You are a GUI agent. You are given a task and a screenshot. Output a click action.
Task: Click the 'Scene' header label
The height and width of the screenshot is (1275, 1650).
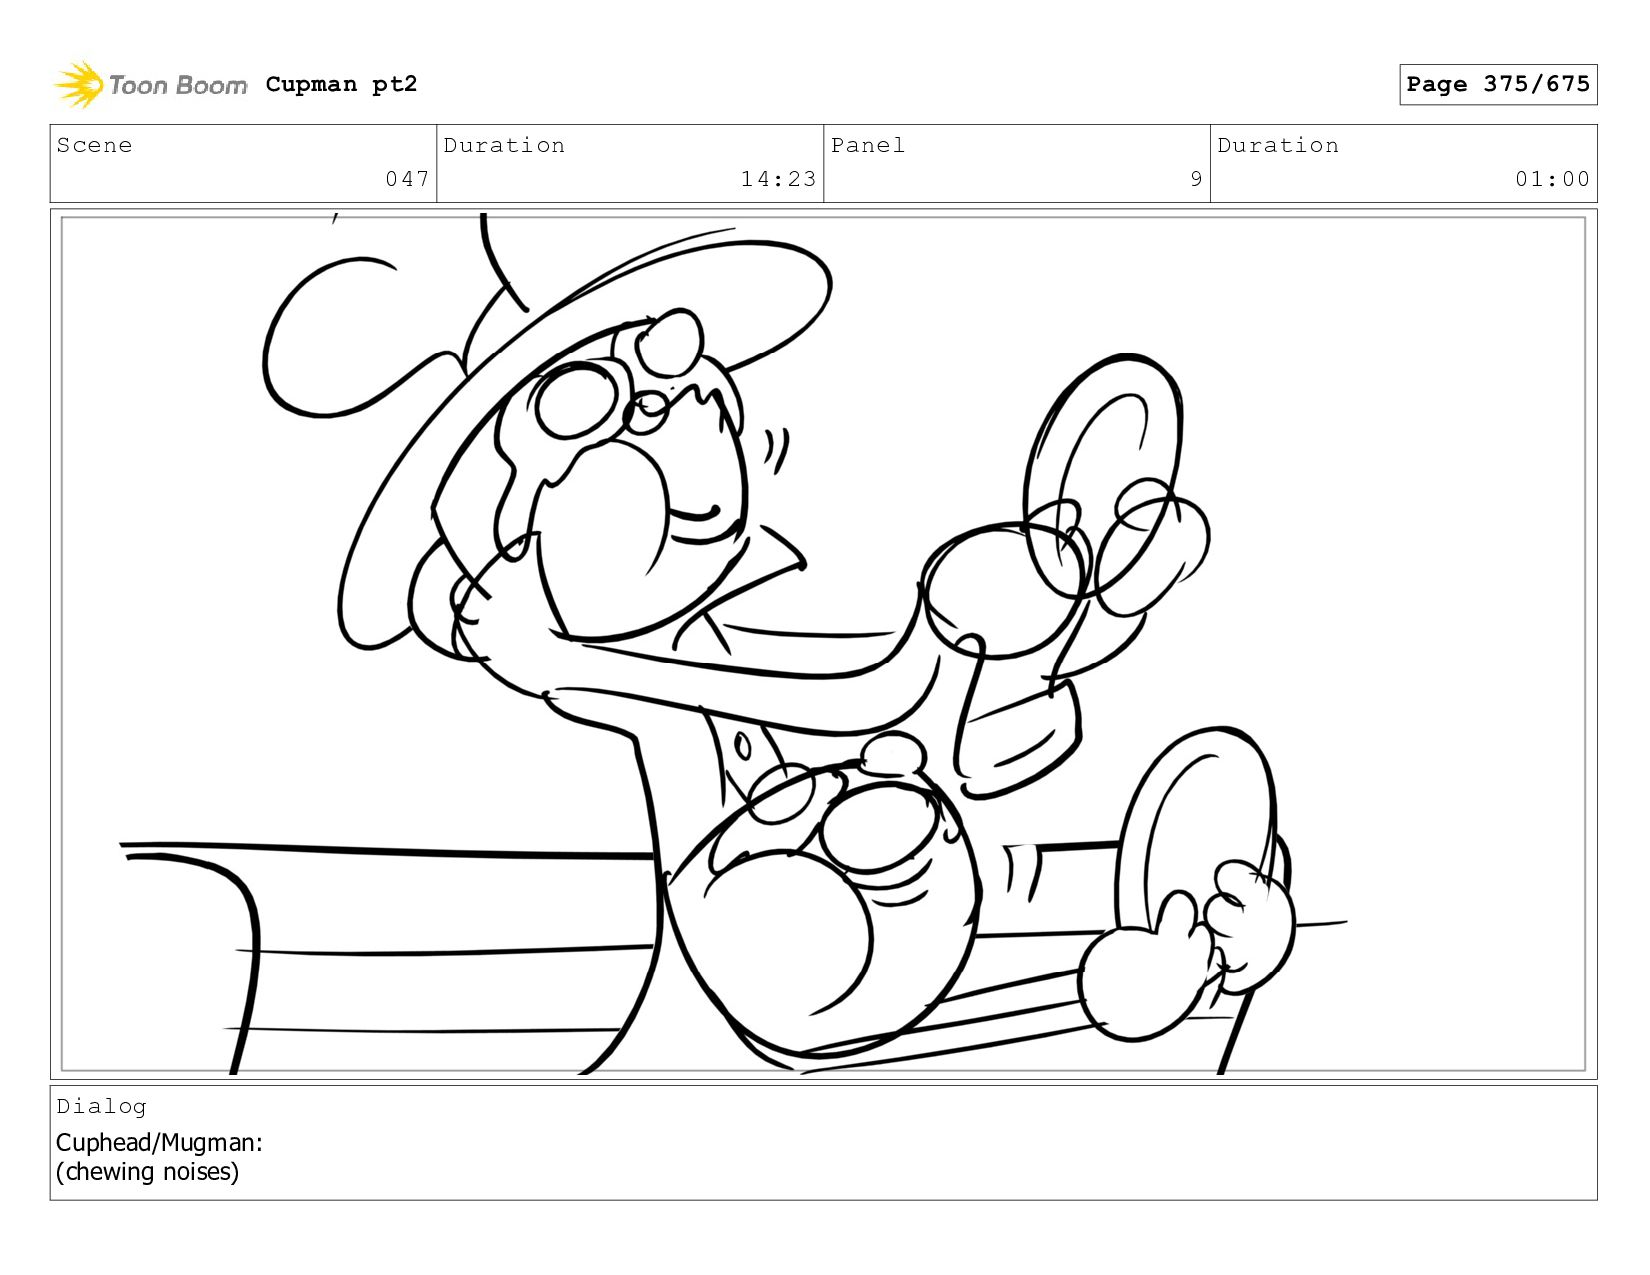[94, 145]
